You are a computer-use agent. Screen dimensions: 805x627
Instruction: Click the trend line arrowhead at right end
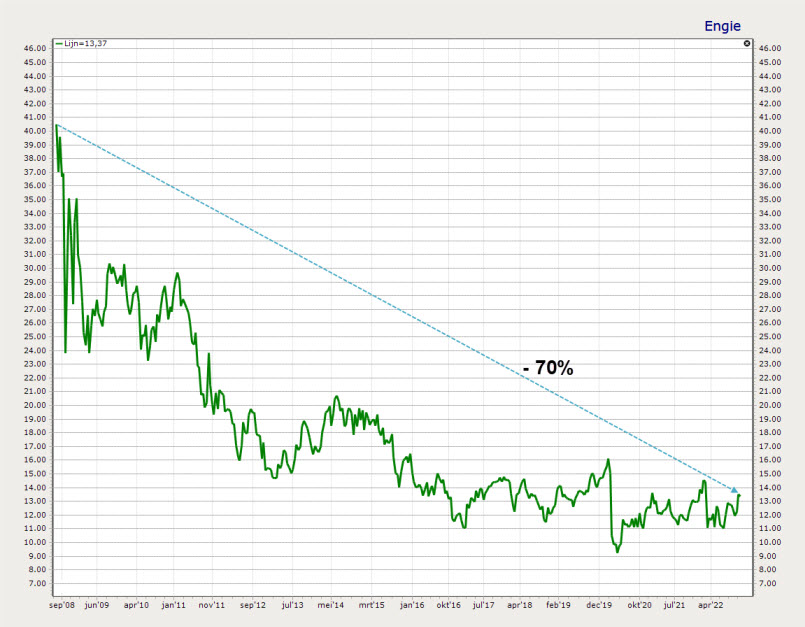click(734, 489)
